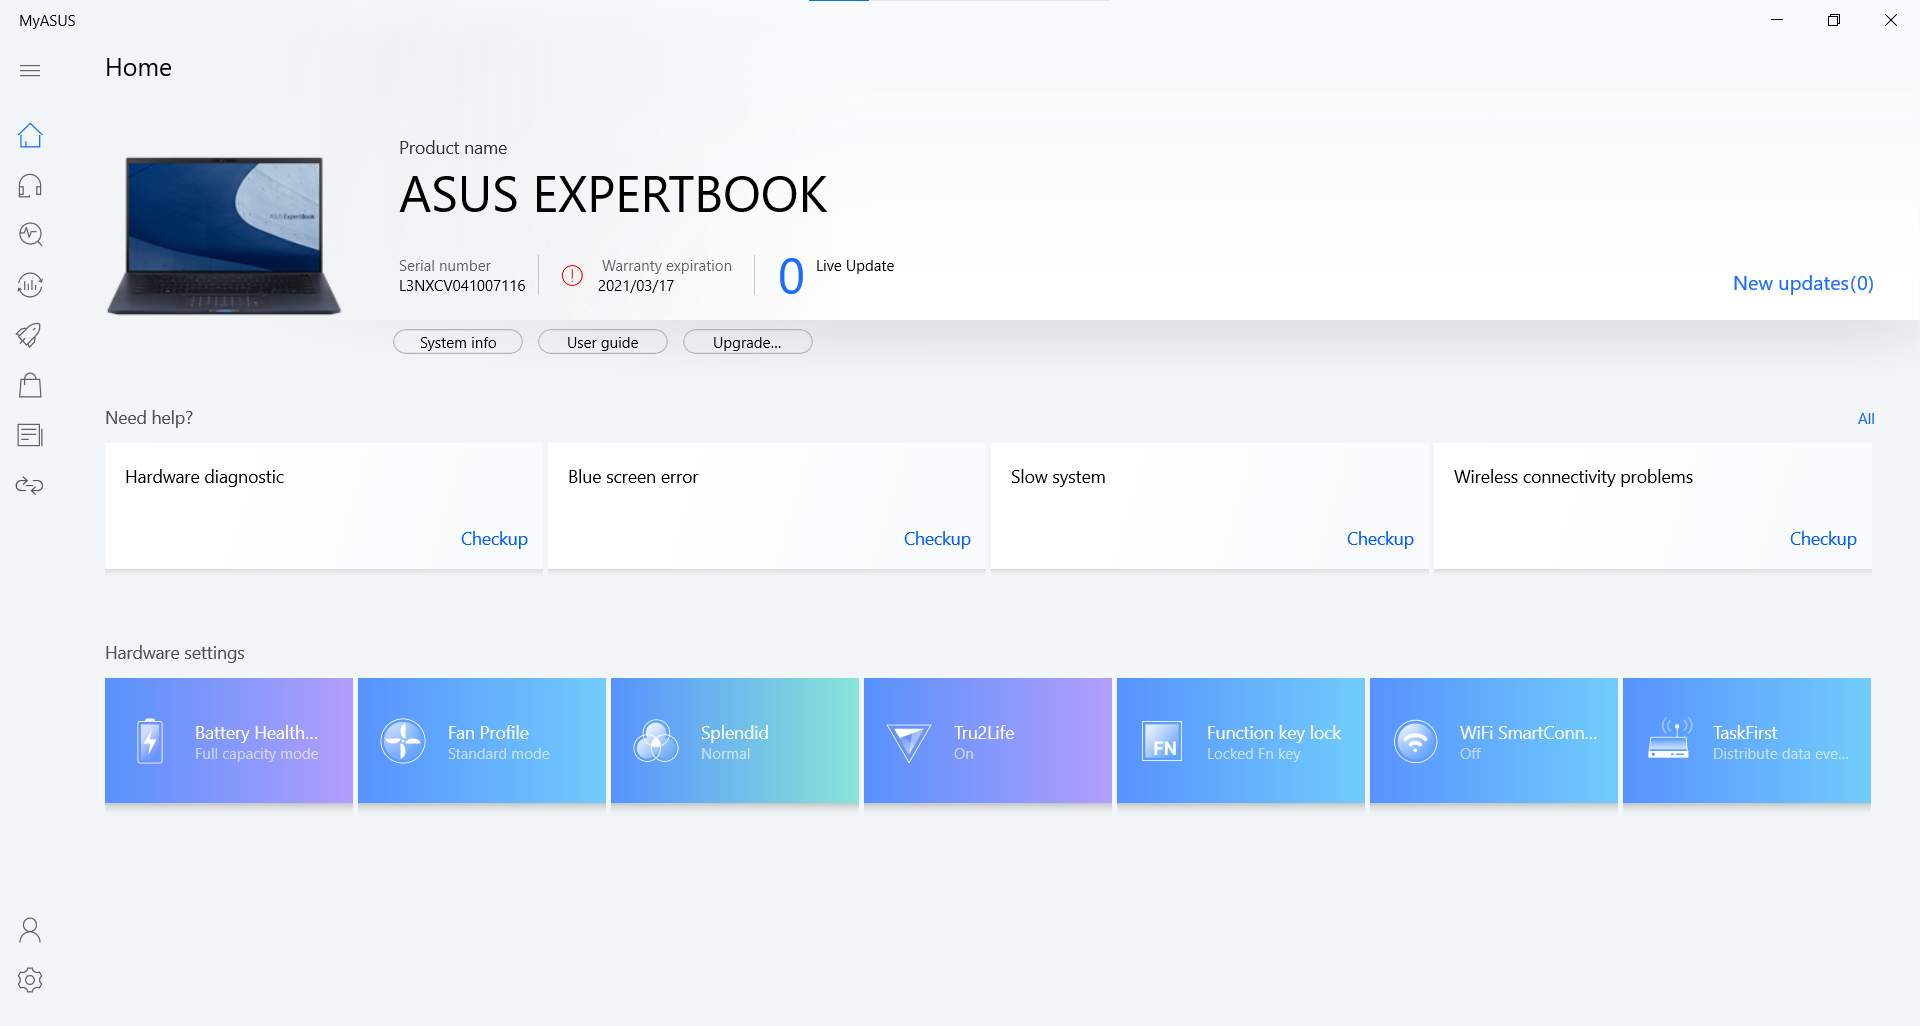Viewport: 1920px width, 1026px height.
Task: Click the Live Update count 0
Action: tap(791, 277)
